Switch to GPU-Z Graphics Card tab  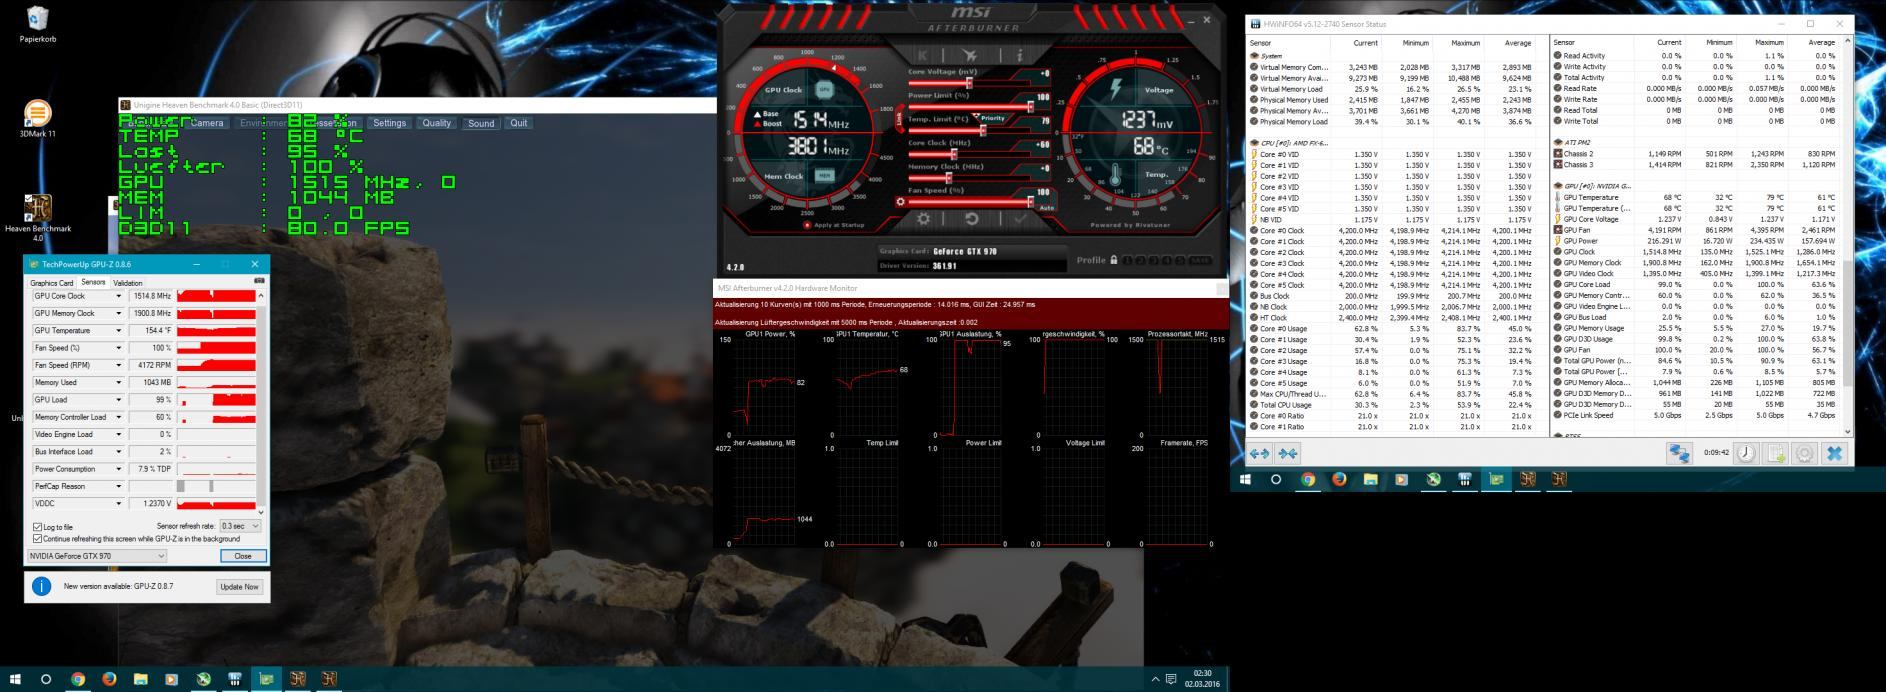tap(52, 283)
